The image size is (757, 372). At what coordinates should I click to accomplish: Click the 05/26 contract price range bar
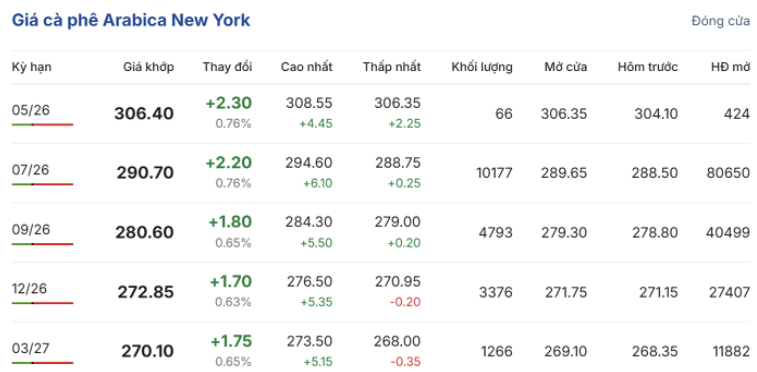42,125
